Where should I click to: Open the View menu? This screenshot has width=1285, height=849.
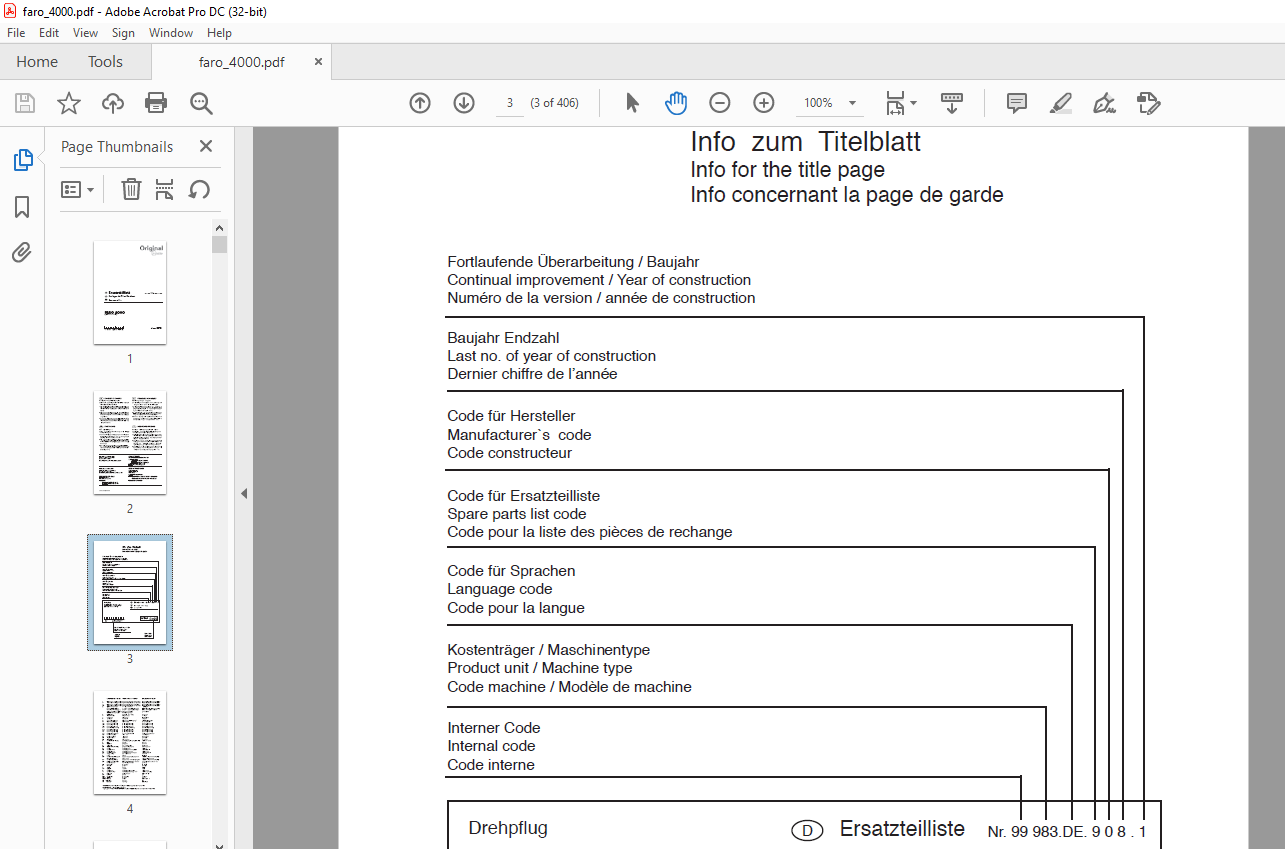tap(86, 33)
